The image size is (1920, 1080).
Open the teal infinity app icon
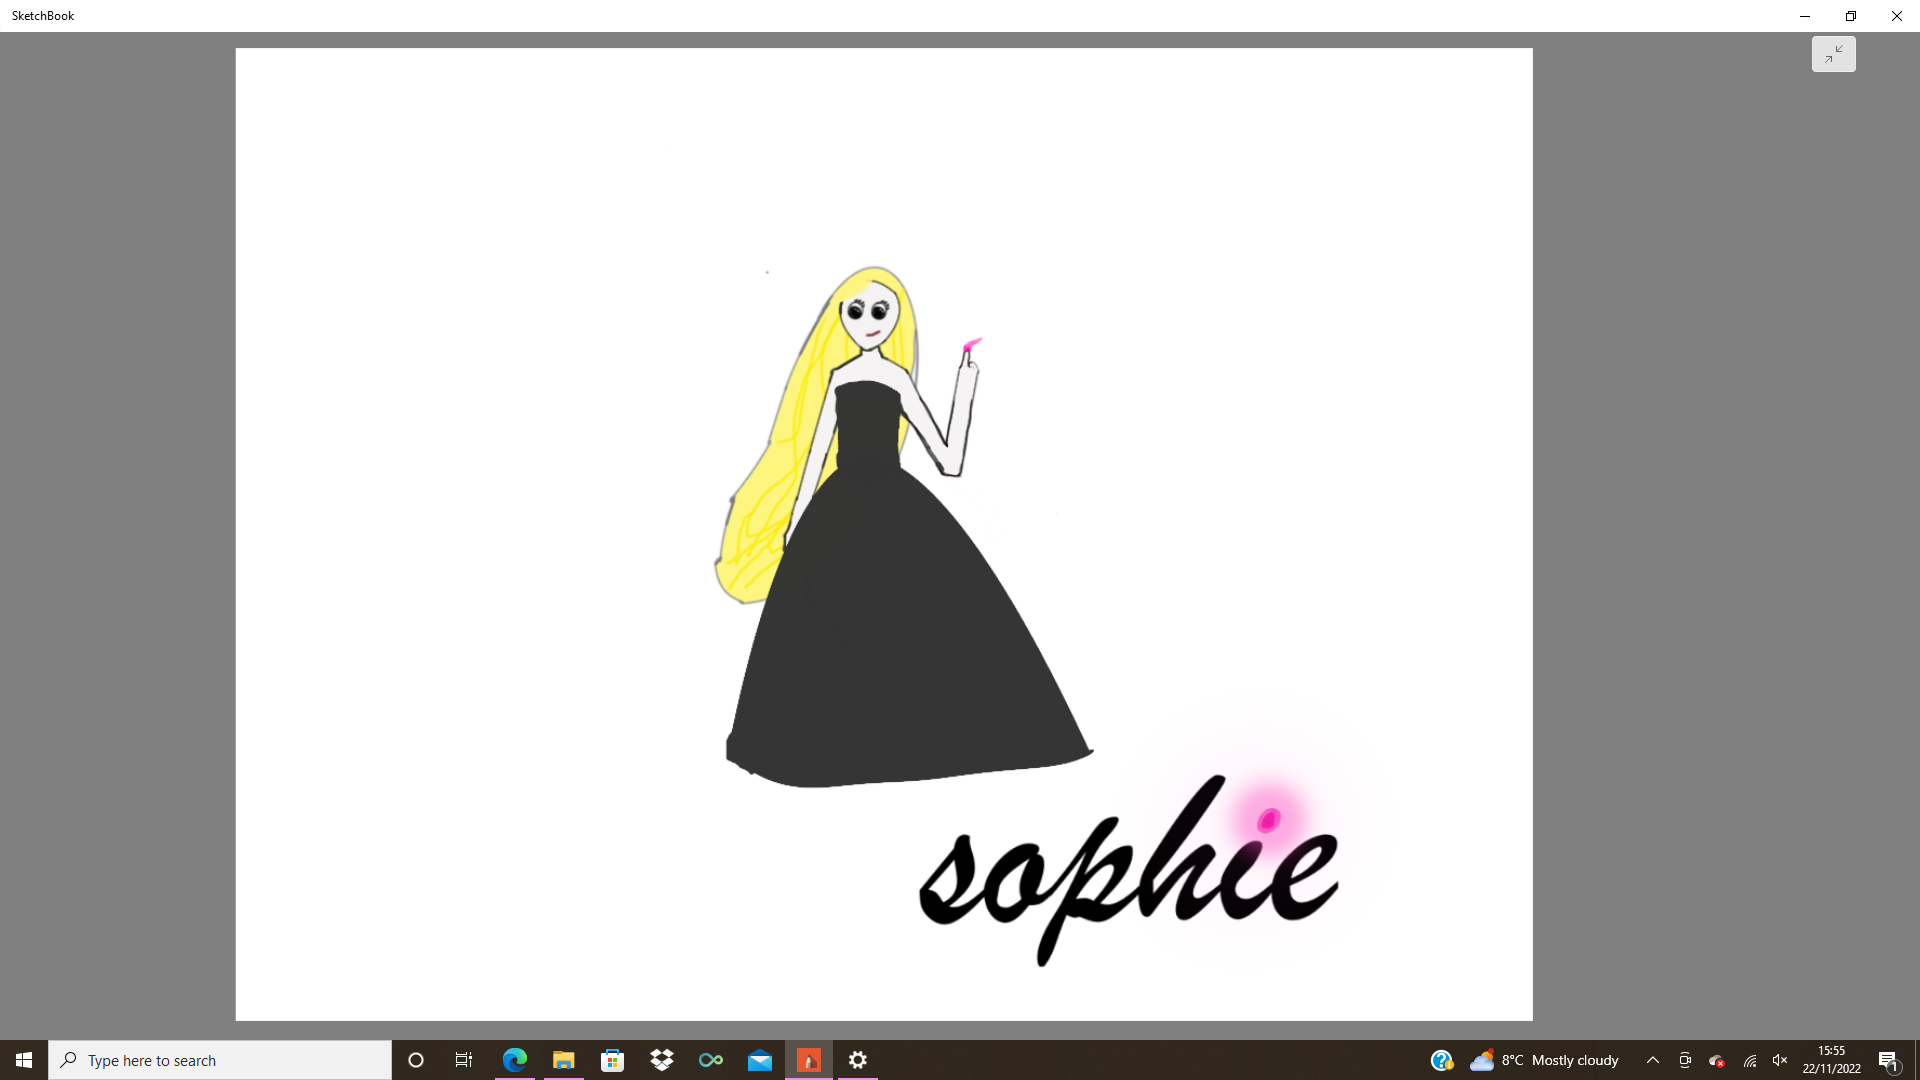pyautogui.click(x=711, y=1060)
